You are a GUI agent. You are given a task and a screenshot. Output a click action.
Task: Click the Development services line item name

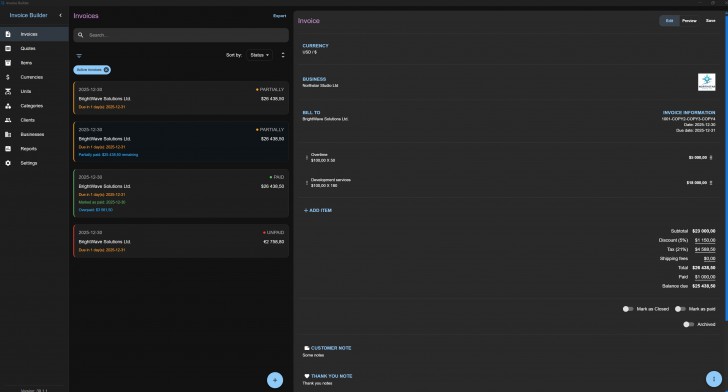click(331, 180)
